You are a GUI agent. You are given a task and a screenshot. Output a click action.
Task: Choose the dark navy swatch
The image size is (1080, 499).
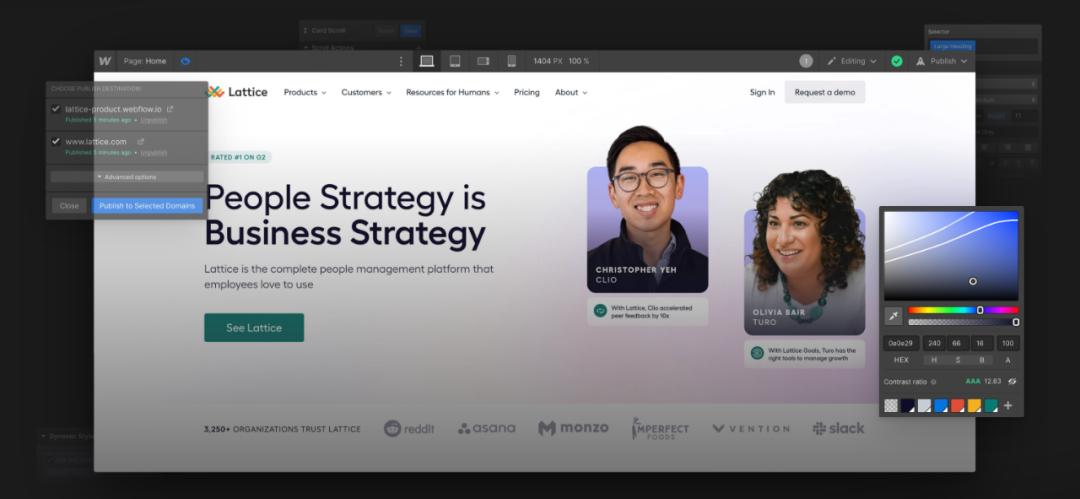coord(908,405)
